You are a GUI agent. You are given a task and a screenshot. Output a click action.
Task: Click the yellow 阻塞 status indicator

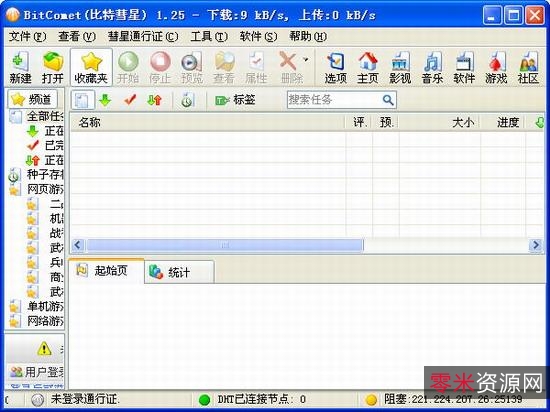coord(371,399)
